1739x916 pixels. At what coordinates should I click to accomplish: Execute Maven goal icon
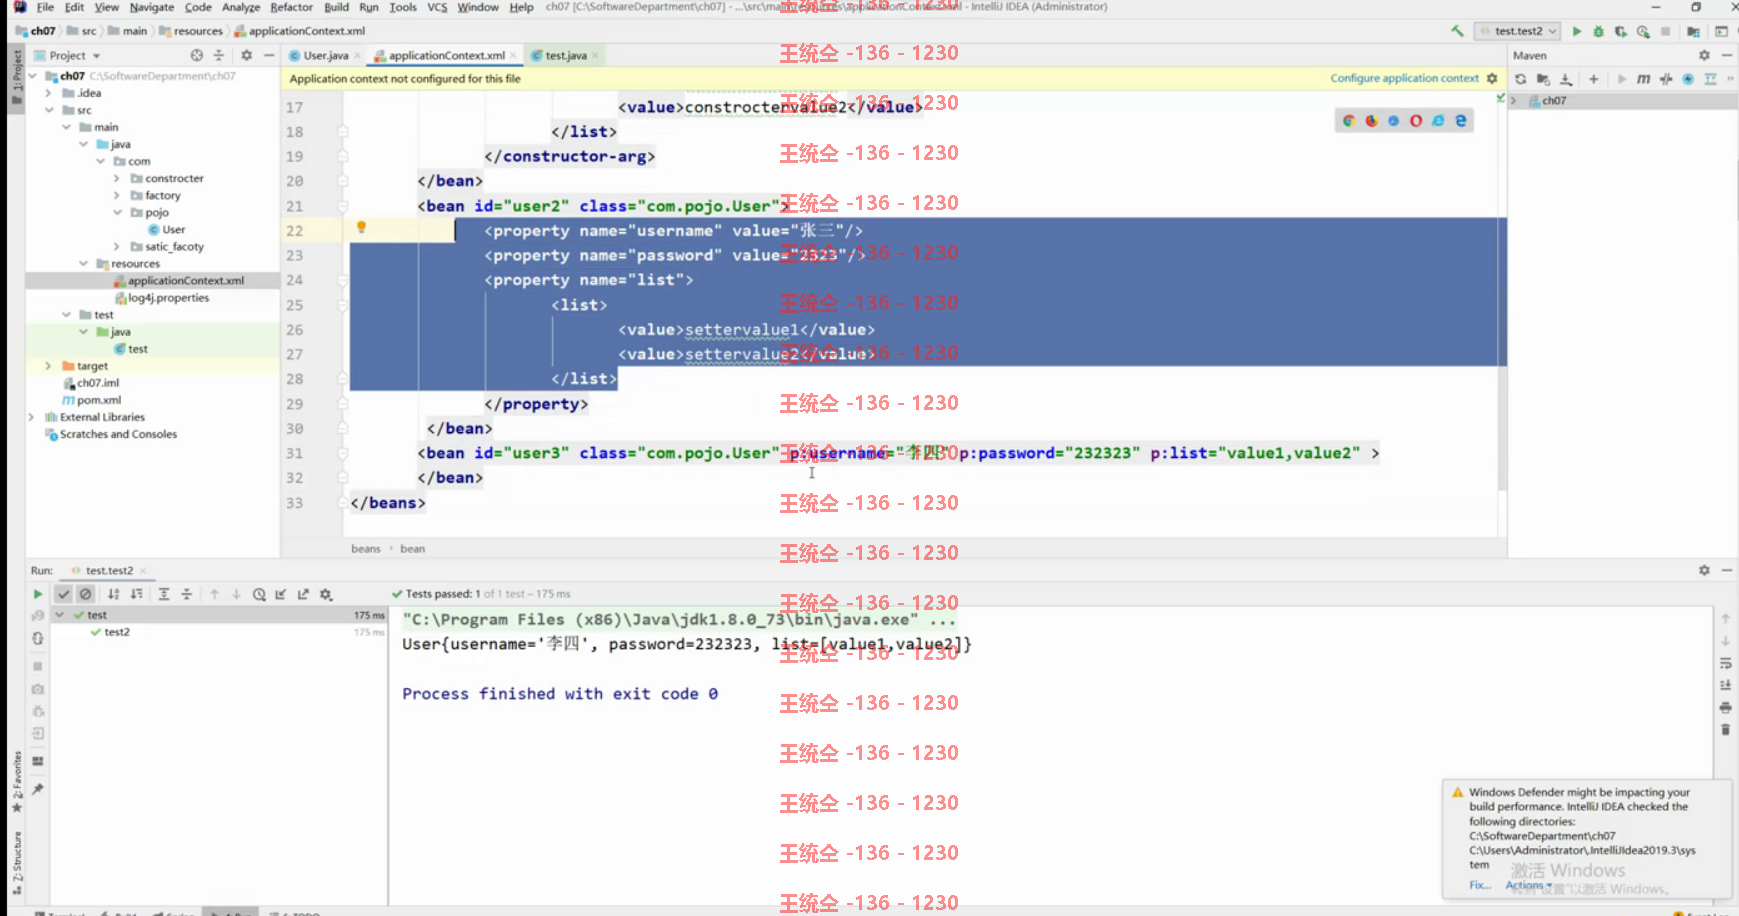tap(1643, 79)
